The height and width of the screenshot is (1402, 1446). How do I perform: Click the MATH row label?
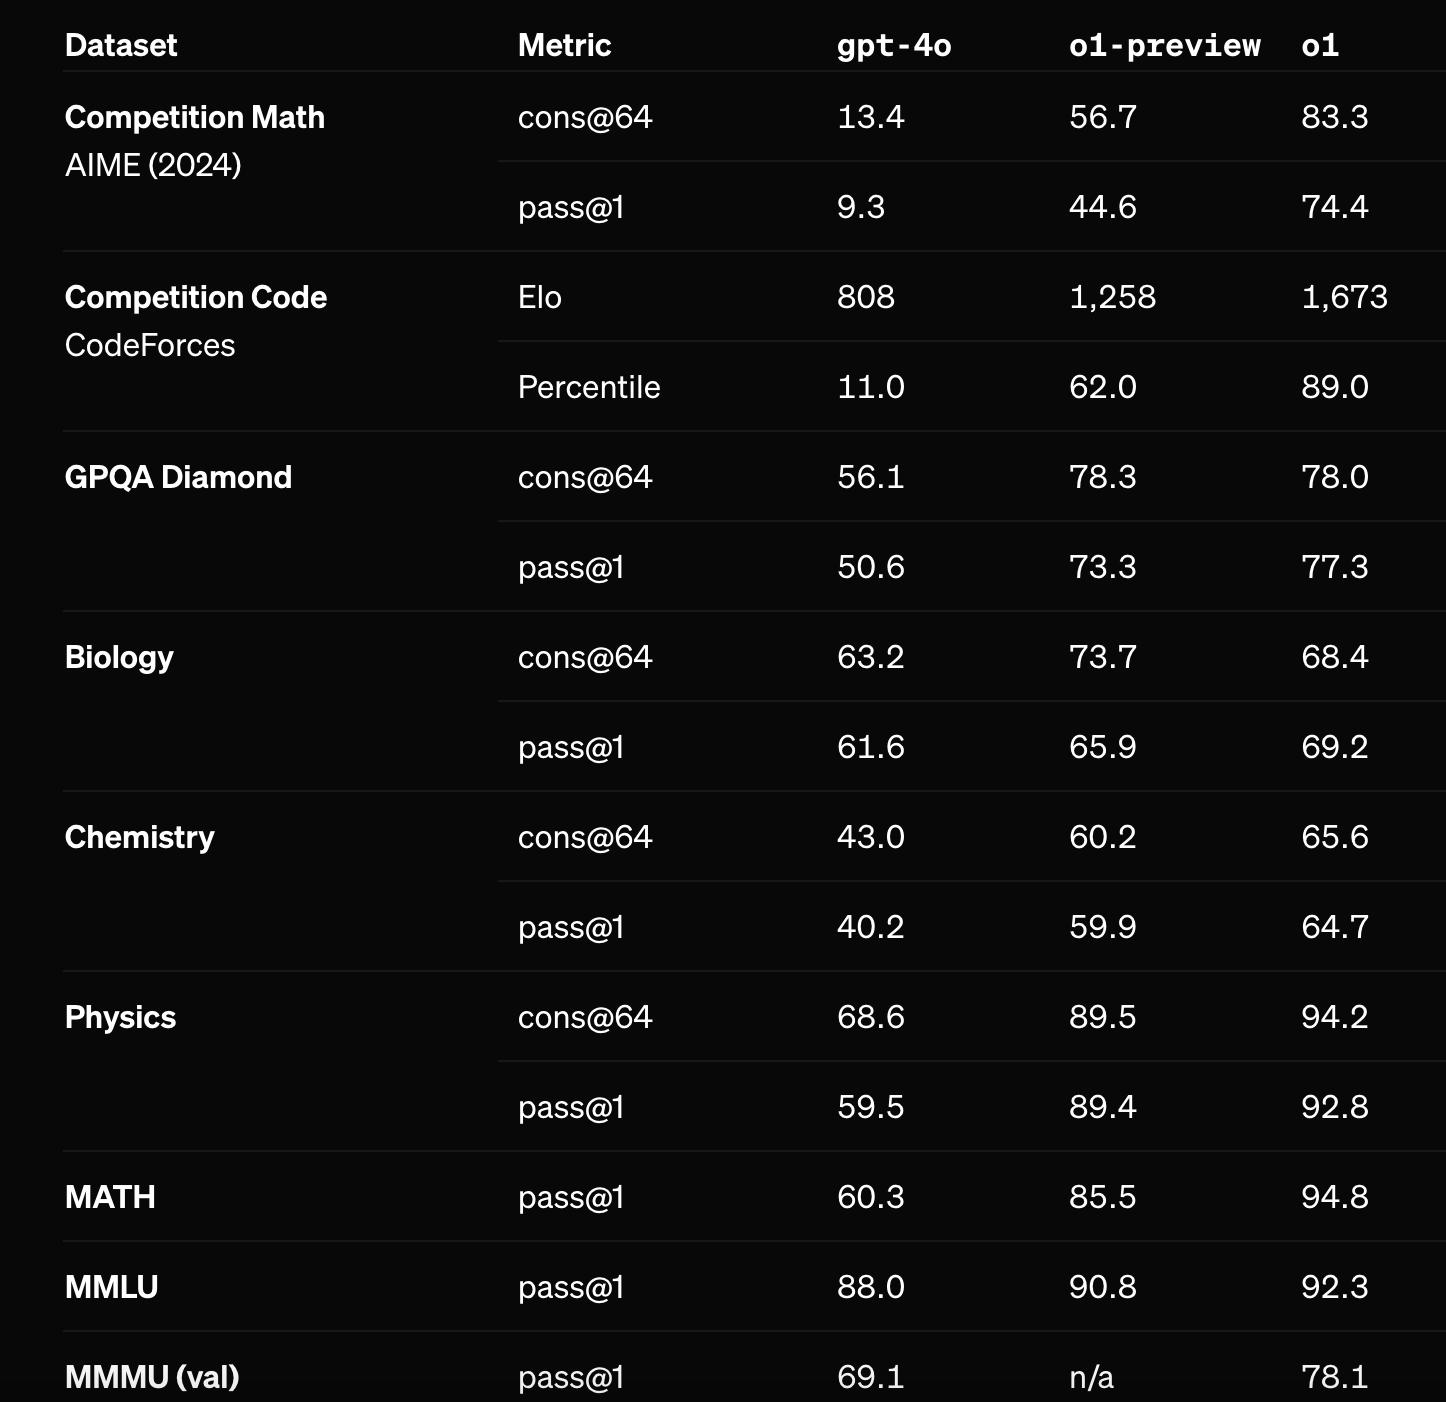point(110,1197)
